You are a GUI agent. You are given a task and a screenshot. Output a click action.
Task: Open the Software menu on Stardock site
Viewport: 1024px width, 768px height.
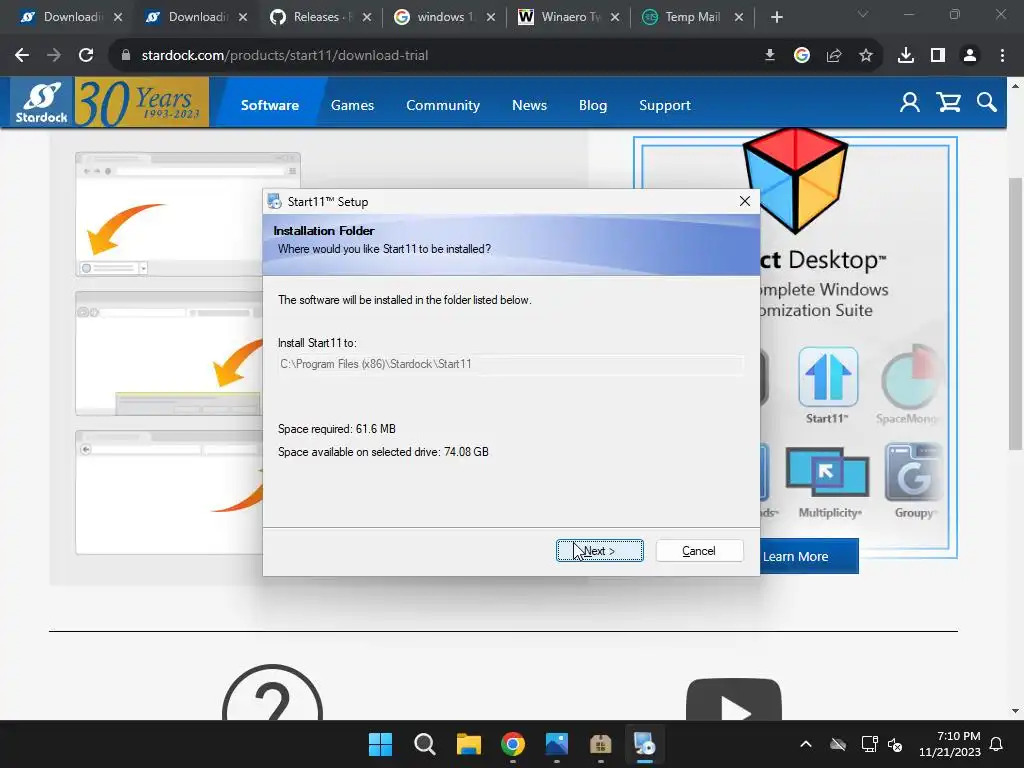[x=270, y=105]
